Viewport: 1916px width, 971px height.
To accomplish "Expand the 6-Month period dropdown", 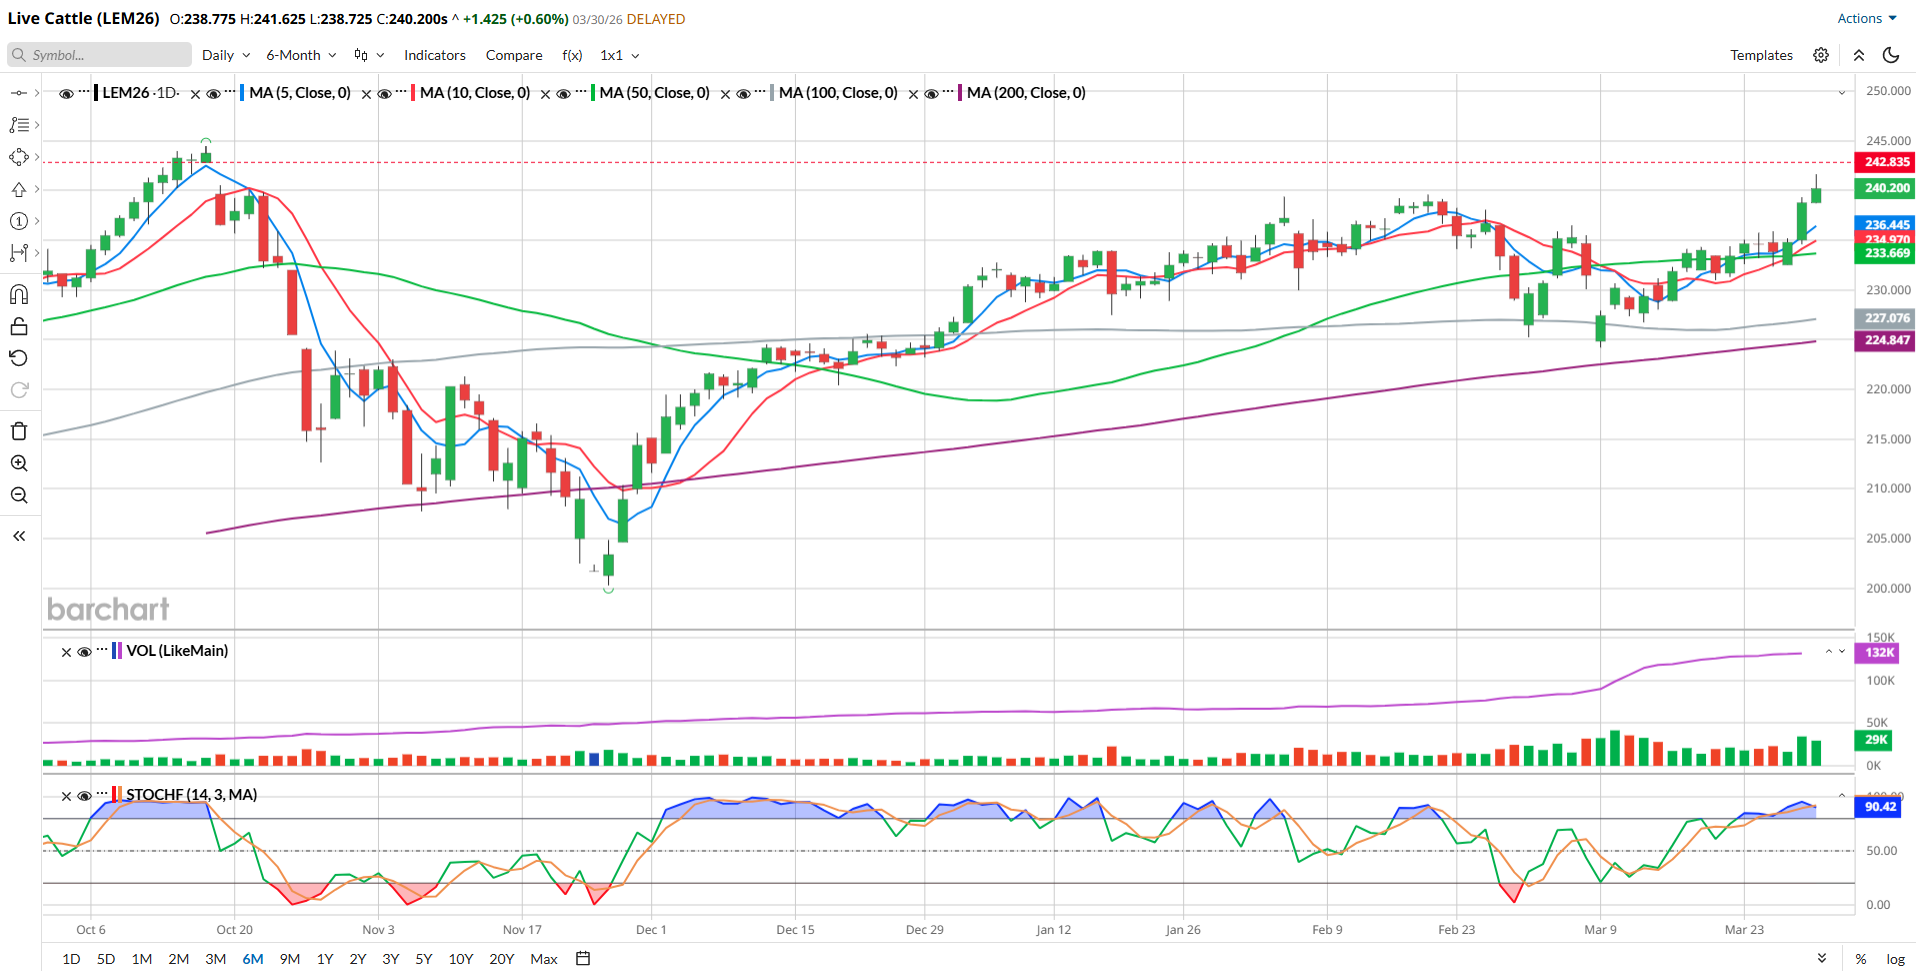I will click(x=300, y=55).
